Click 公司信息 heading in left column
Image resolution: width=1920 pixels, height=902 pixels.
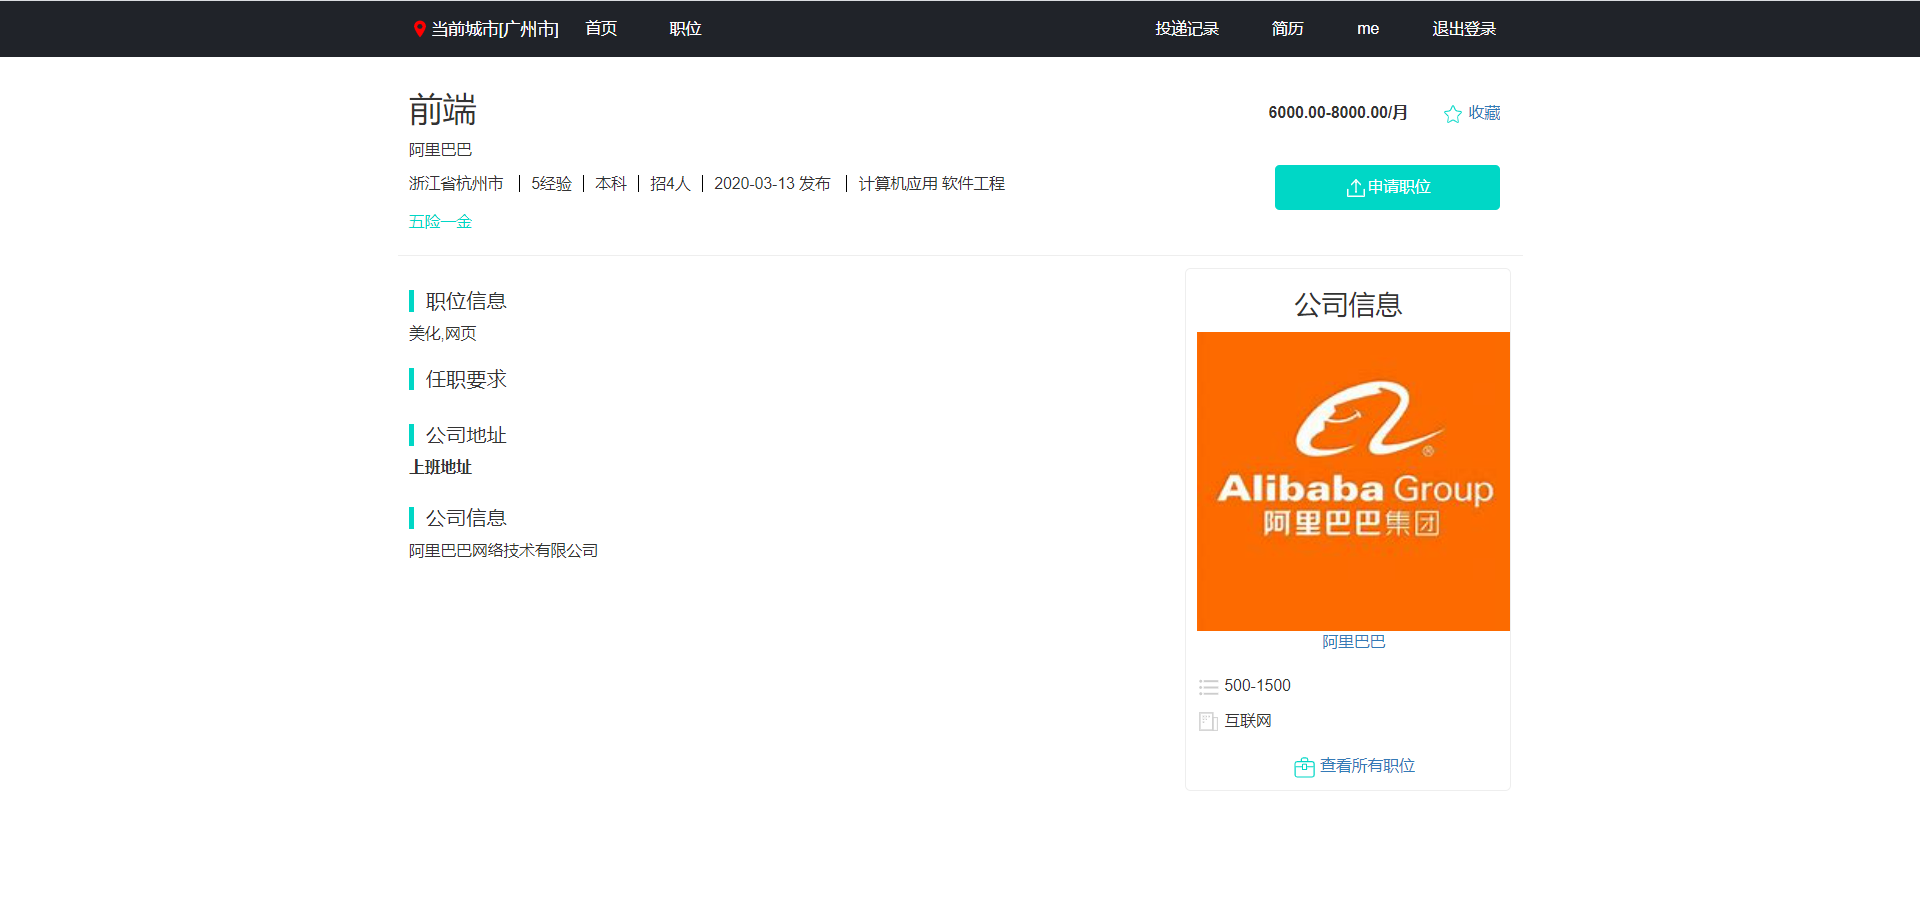coord(466,518)
